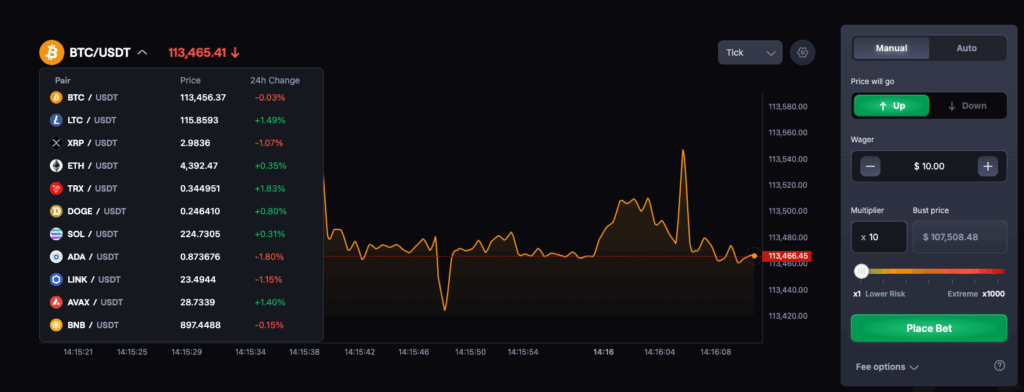The width and height of the screenshot is (1024, 392).
Task: Open the help question mark icon
Action: (999, 366)
